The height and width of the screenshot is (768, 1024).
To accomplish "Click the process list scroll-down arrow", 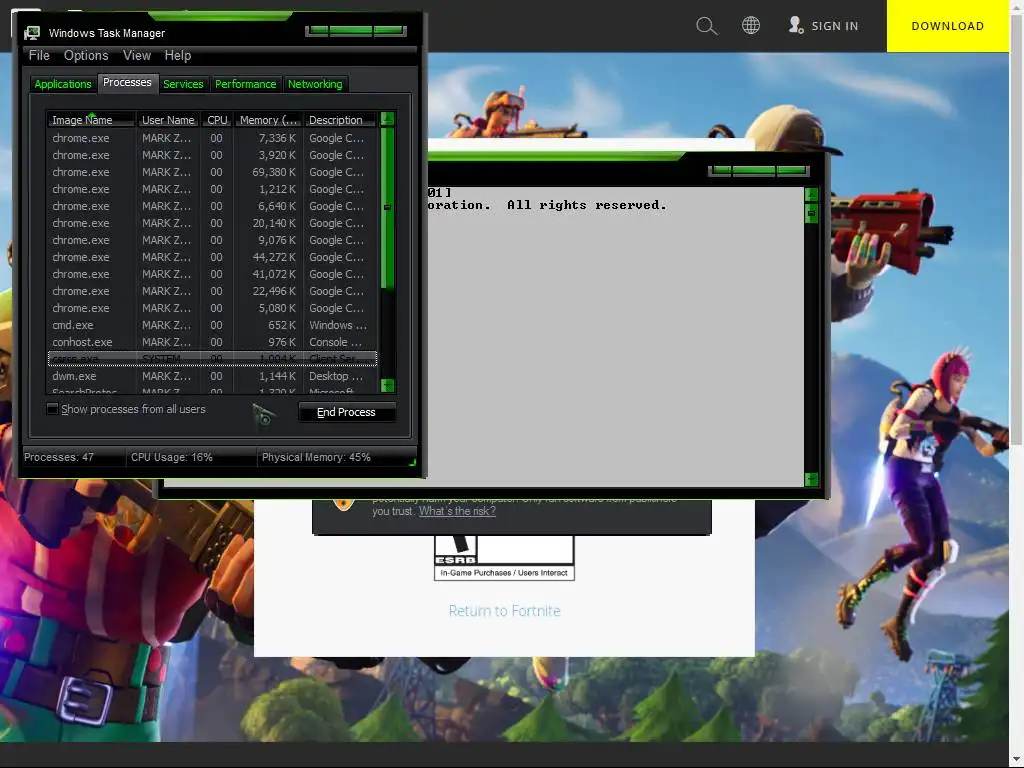I will tap(387, 385).
